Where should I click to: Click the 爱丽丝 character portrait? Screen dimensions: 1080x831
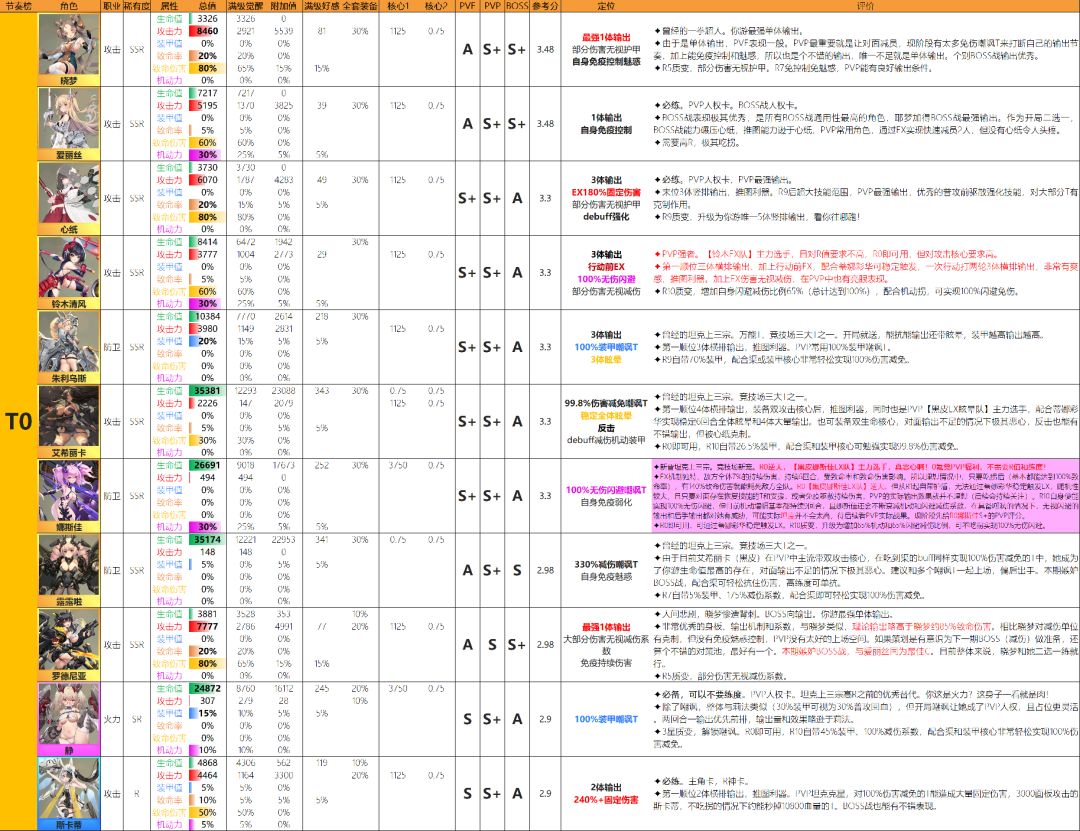[x=69, y=119]
